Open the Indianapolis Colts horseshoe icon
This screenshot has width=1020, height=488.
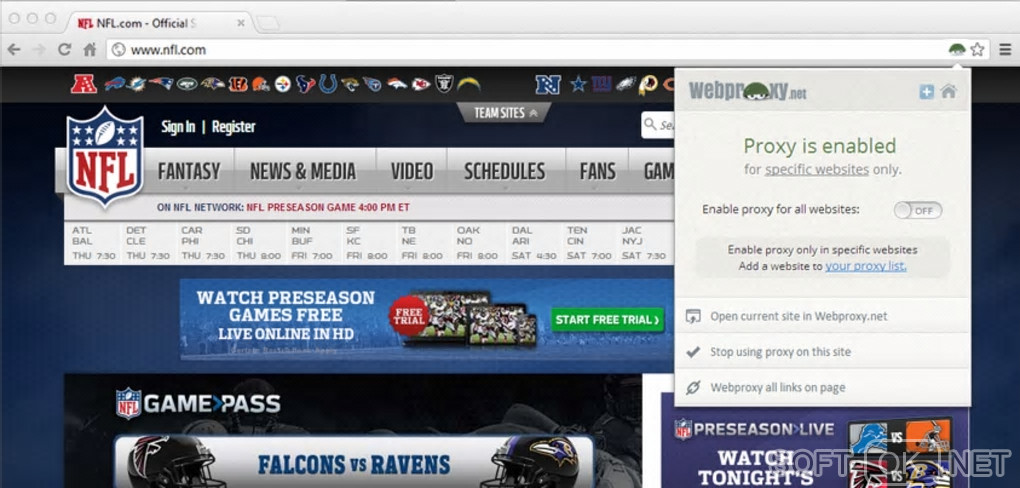pos(328,84)
